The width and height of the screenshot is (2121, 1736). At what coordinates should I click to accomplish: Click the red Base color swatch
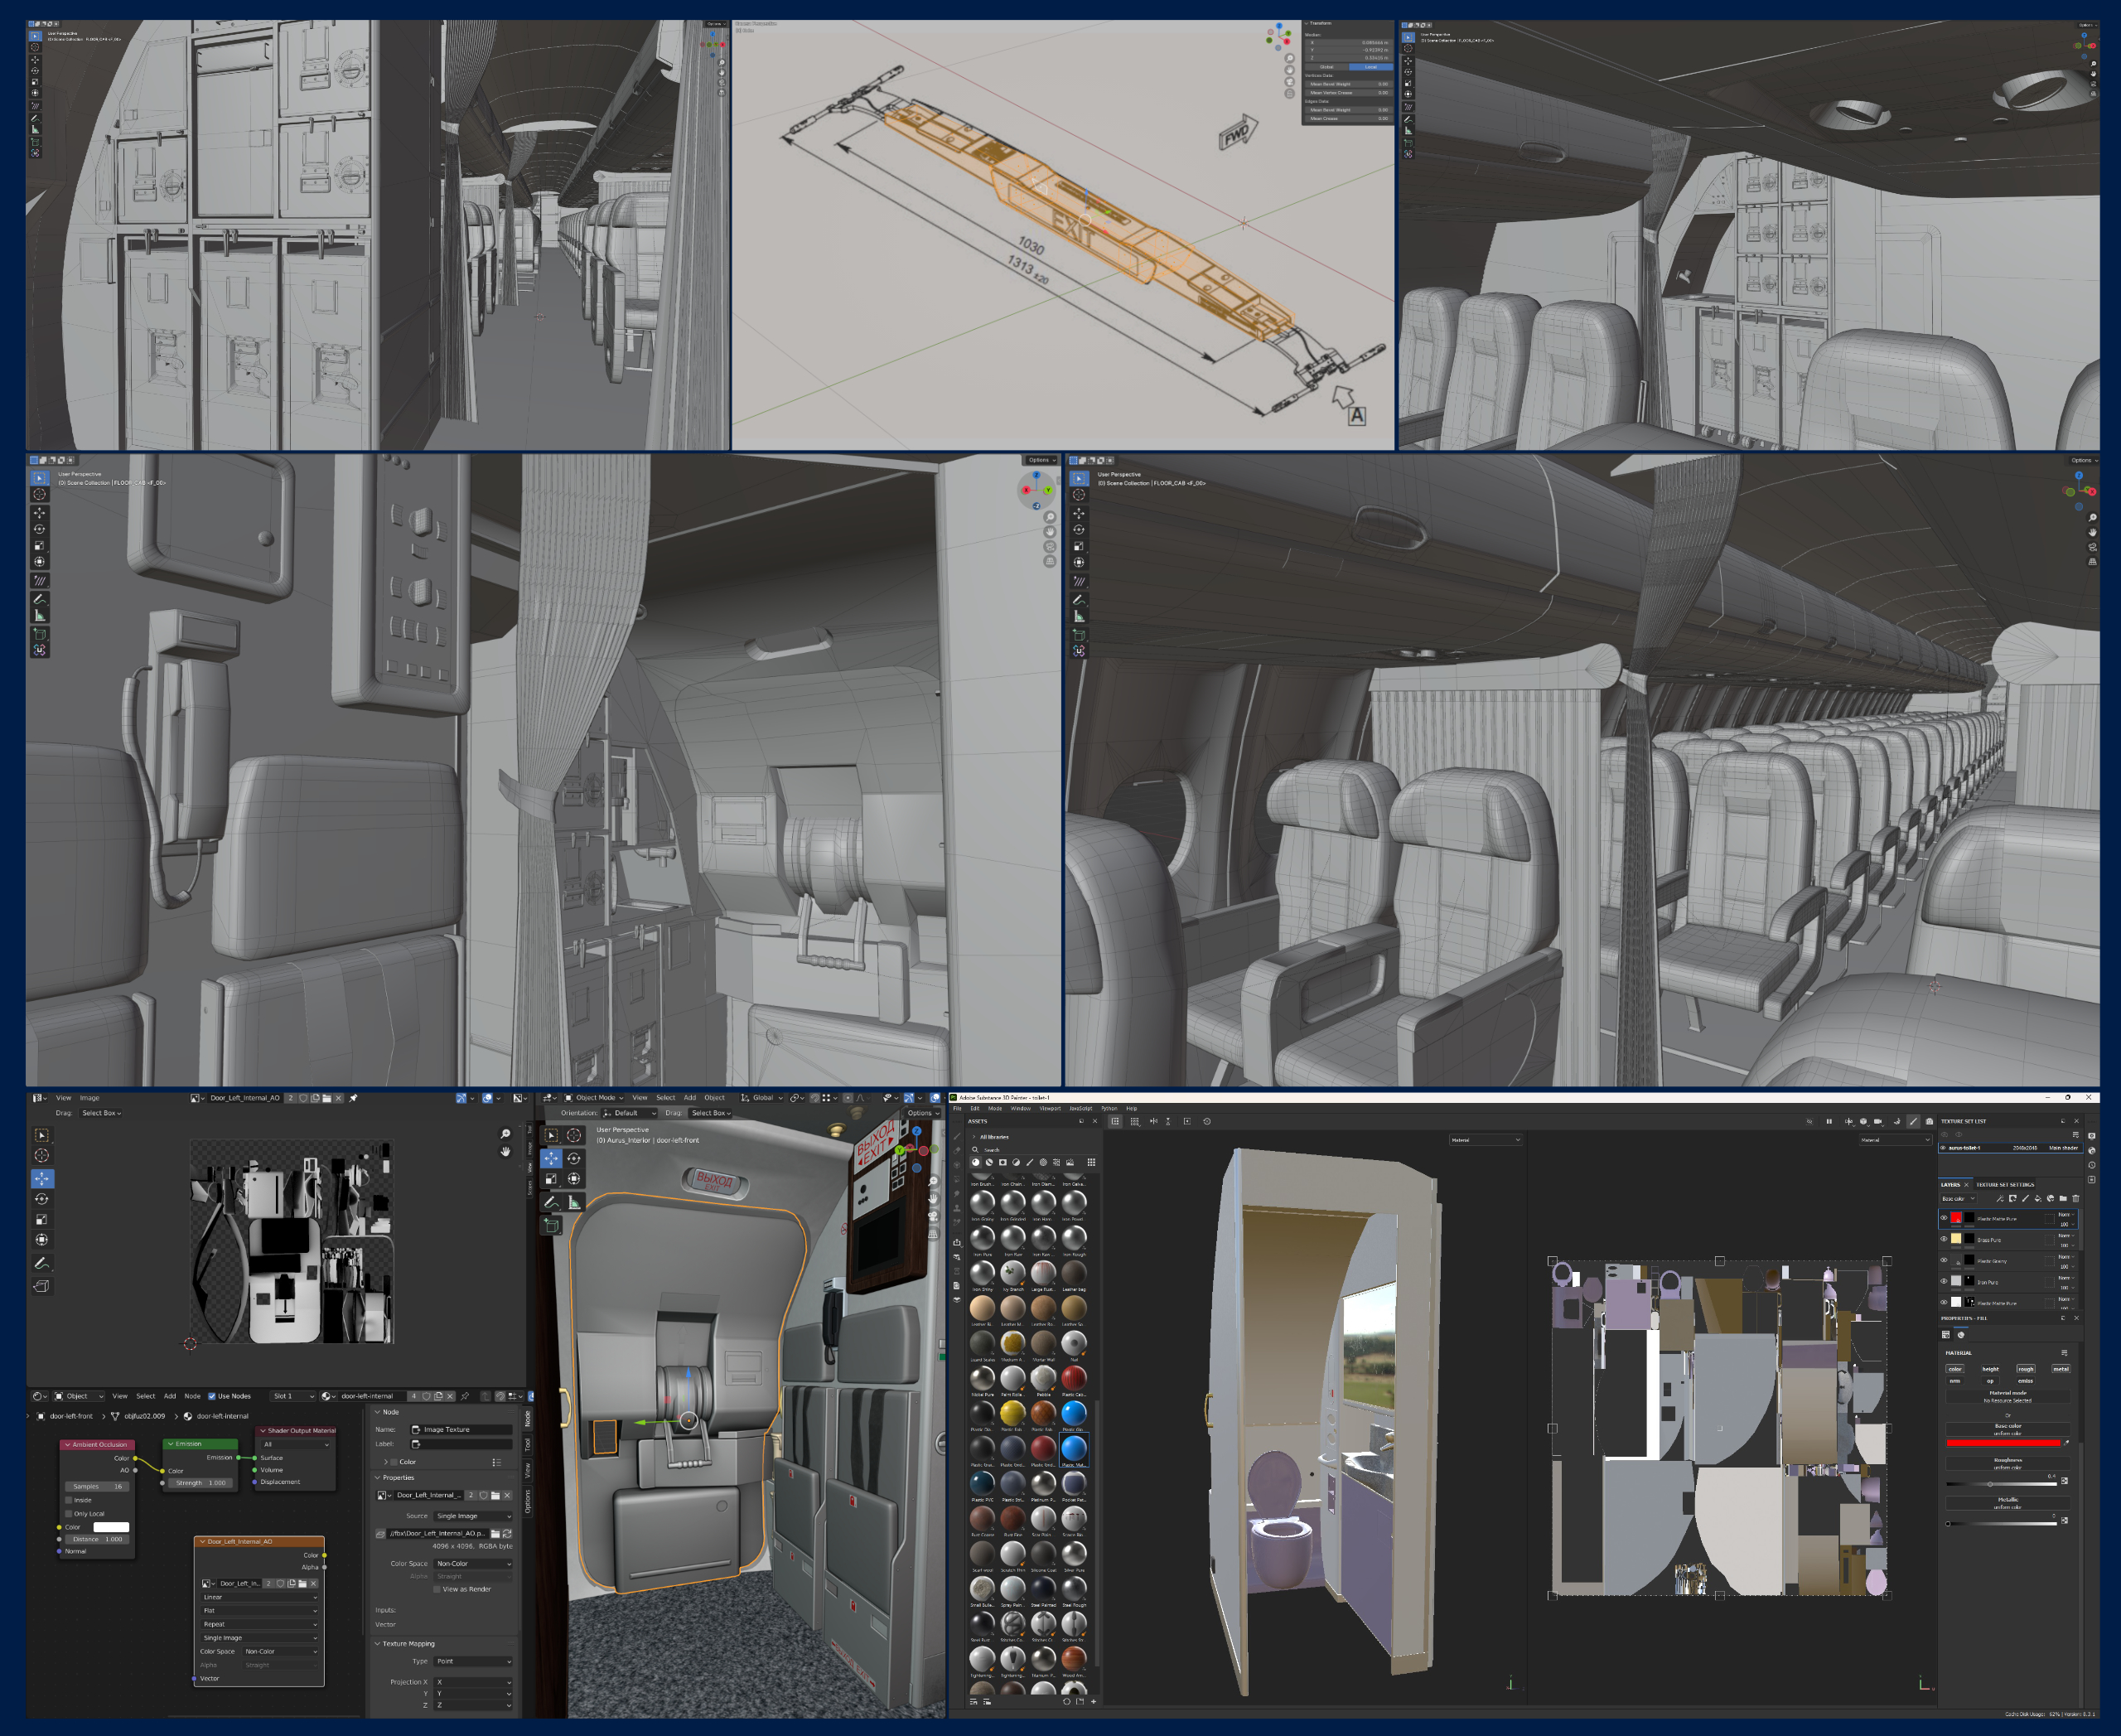pyautogui.click(x=2003, y=1442)
